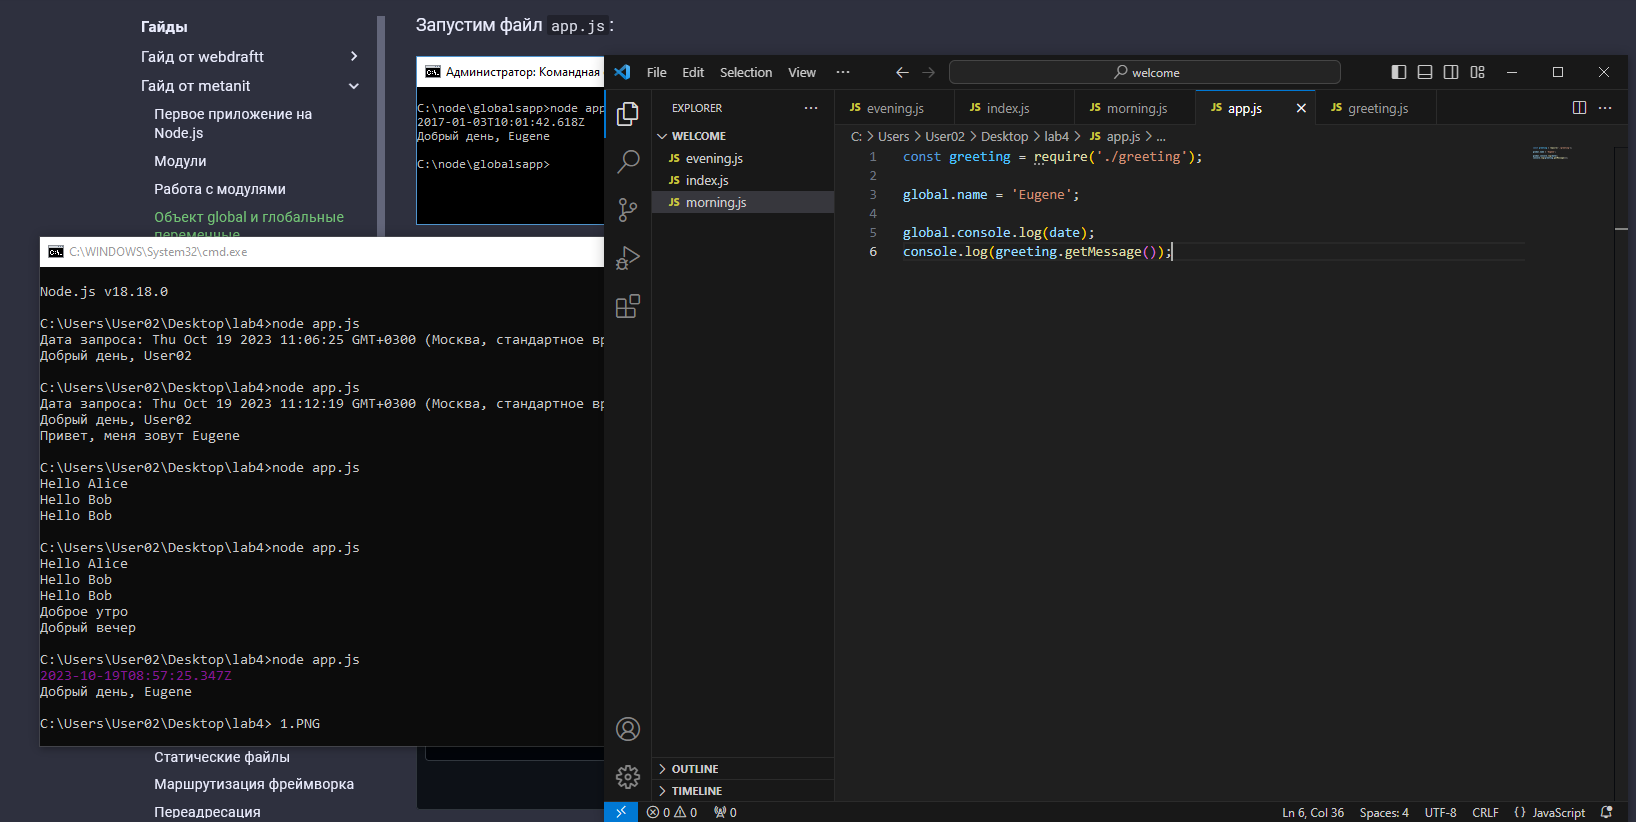Image resolution: width=1636 pixels, height=822 pixels.
Task: Open the Explorer view in activity bar
Action: [x=628, y=114]
